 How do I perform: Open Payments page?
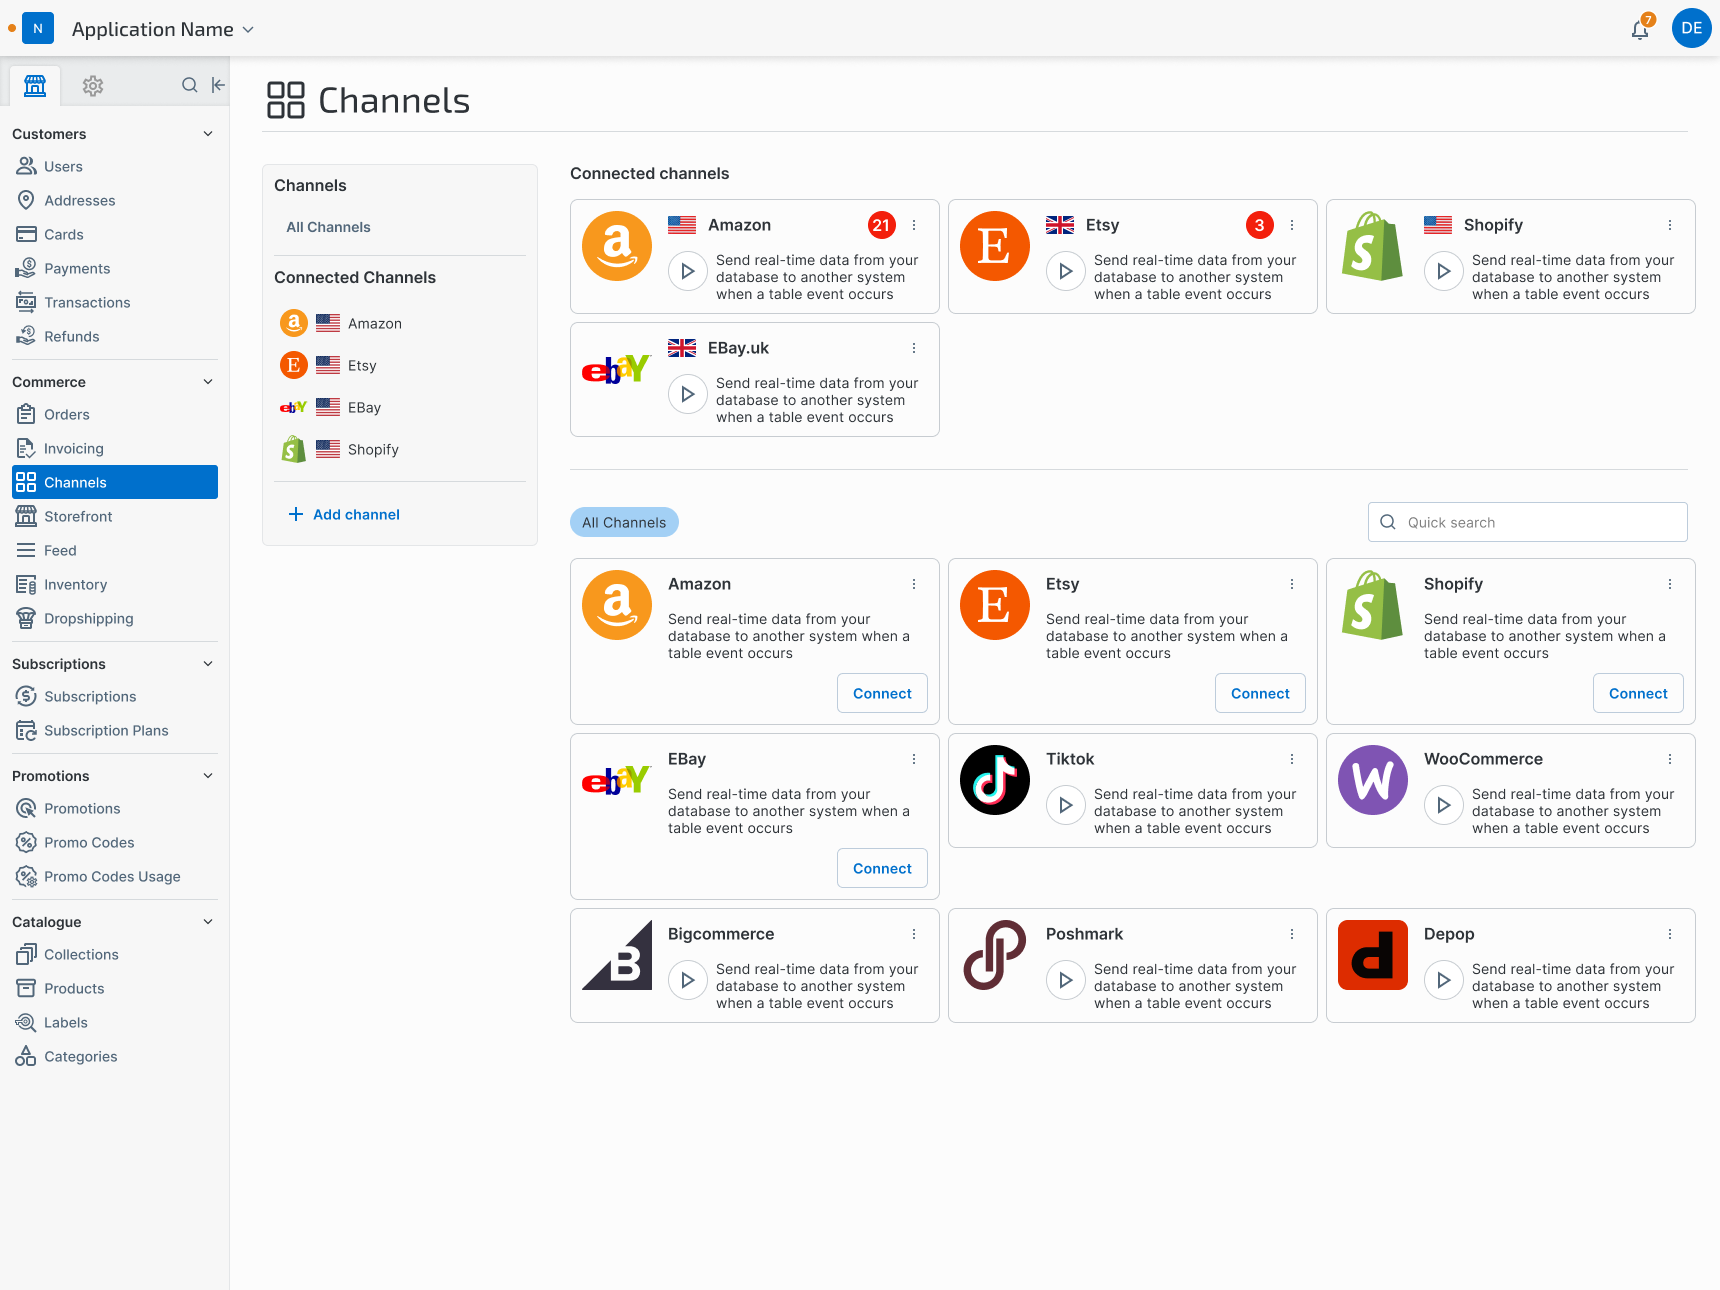pos(115,269)
